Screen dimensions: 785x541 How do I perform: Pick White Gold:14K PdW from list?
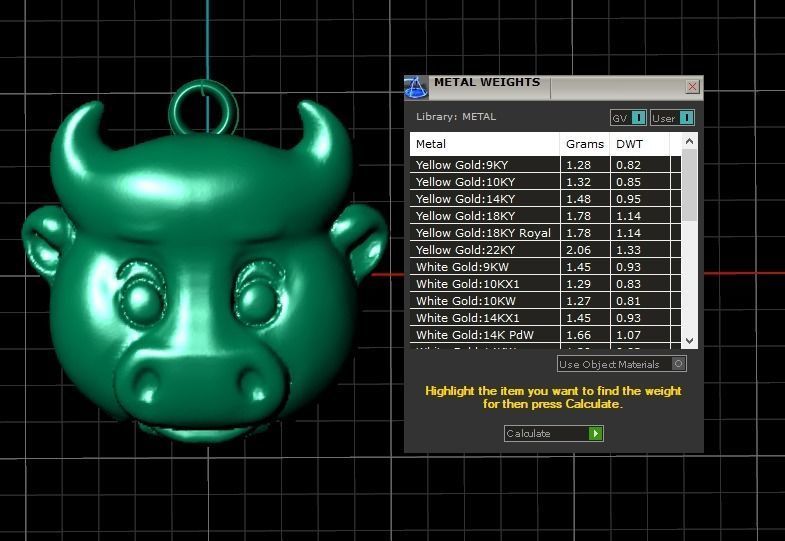[x=484, y=335]
